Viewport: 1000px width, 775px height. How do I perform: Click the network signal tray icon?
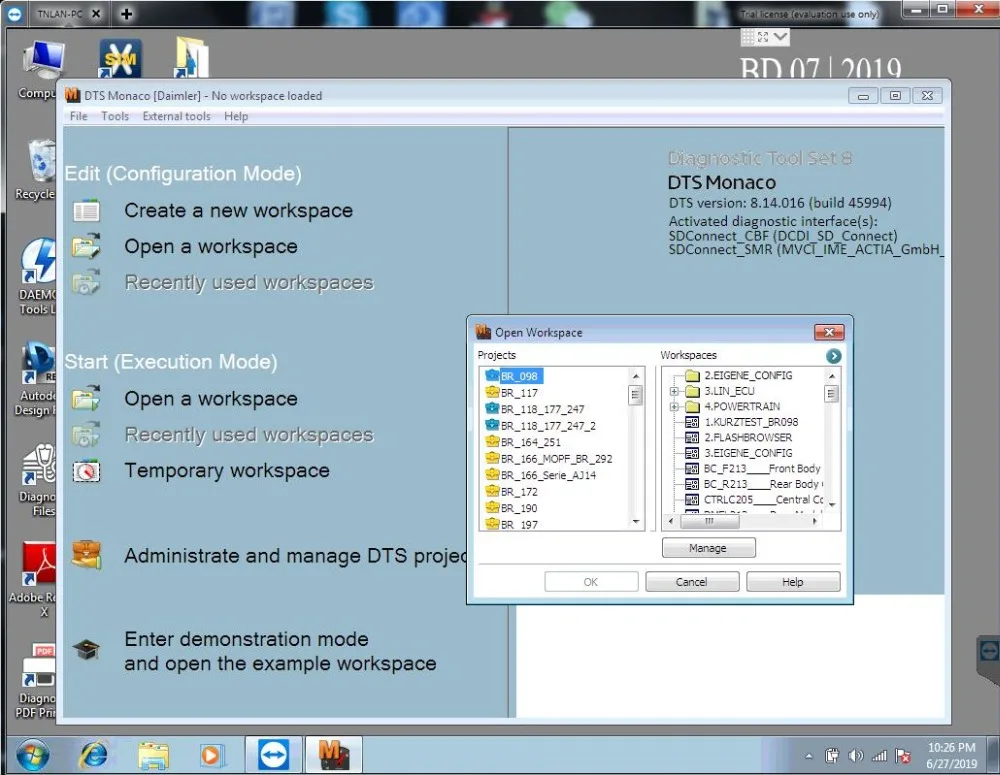click(x=879, y=756)
